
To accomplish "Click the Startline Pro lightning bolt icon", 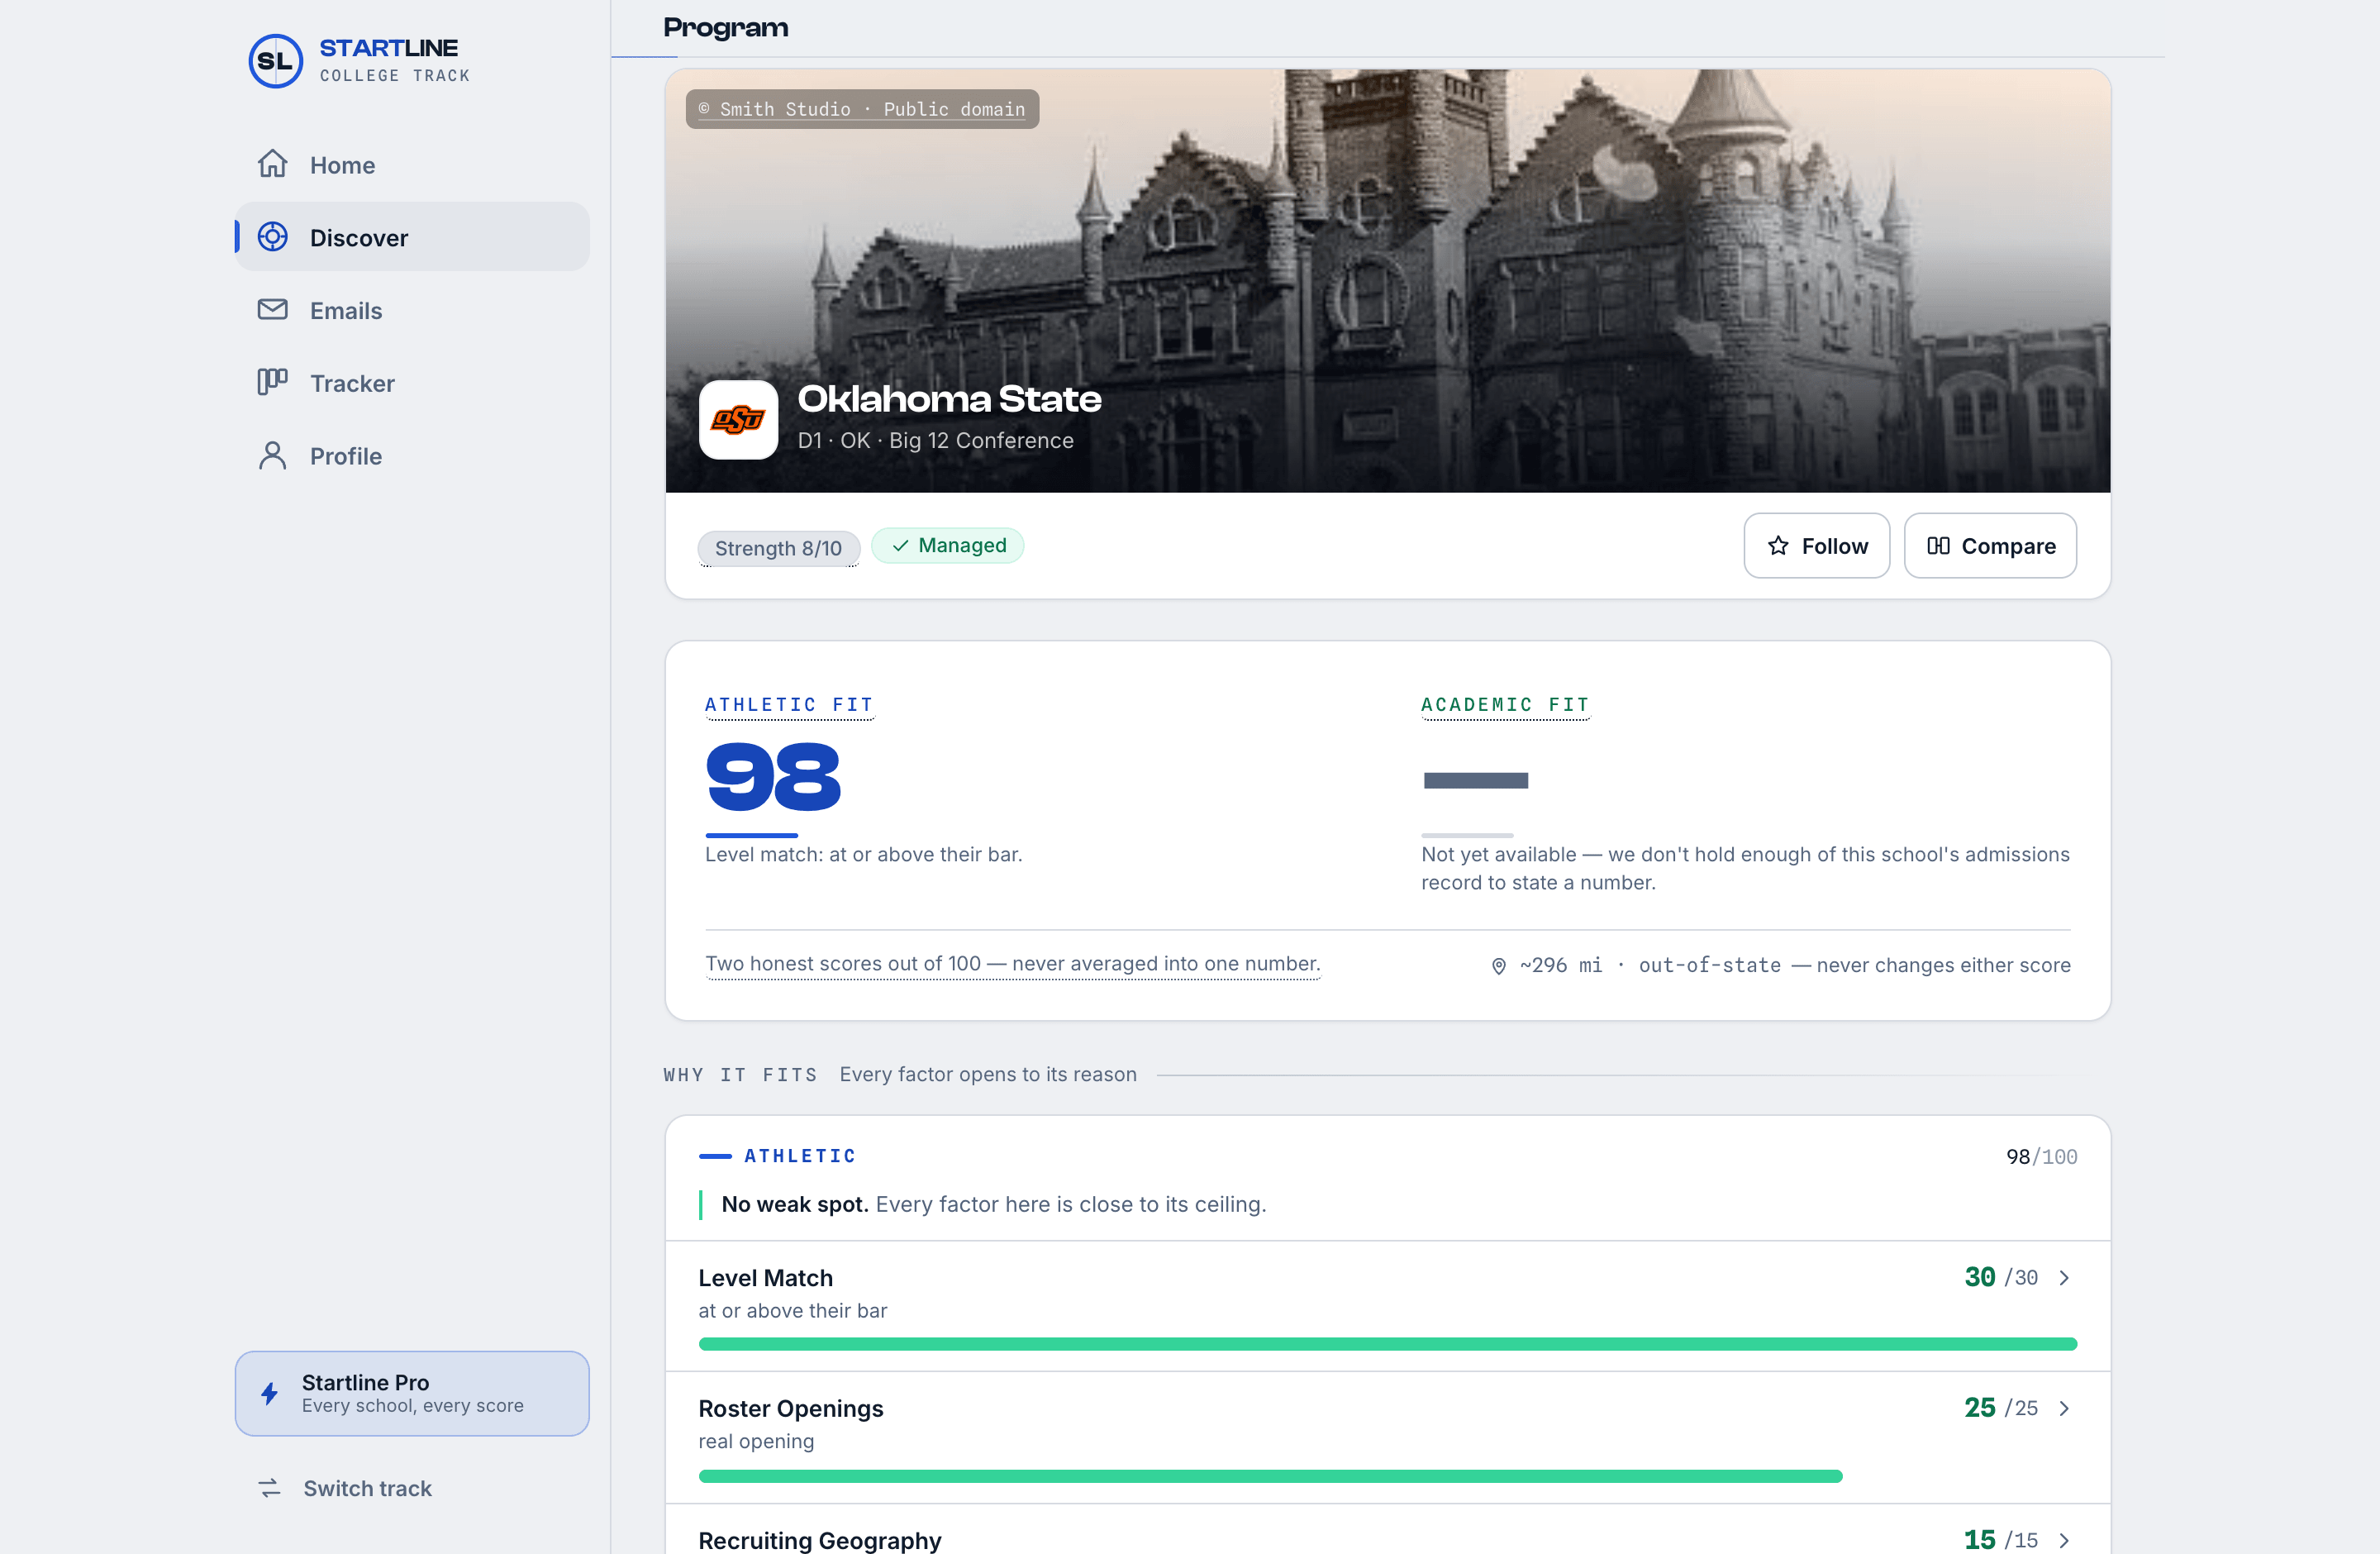I will 269,1393.
